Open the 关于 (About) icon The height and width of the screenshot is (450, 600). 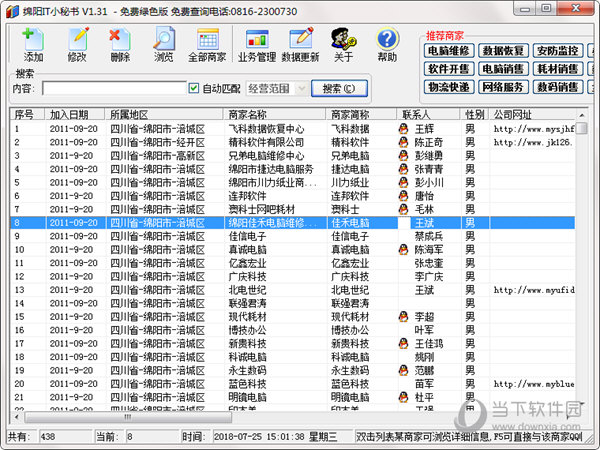[x=343, y=45]
